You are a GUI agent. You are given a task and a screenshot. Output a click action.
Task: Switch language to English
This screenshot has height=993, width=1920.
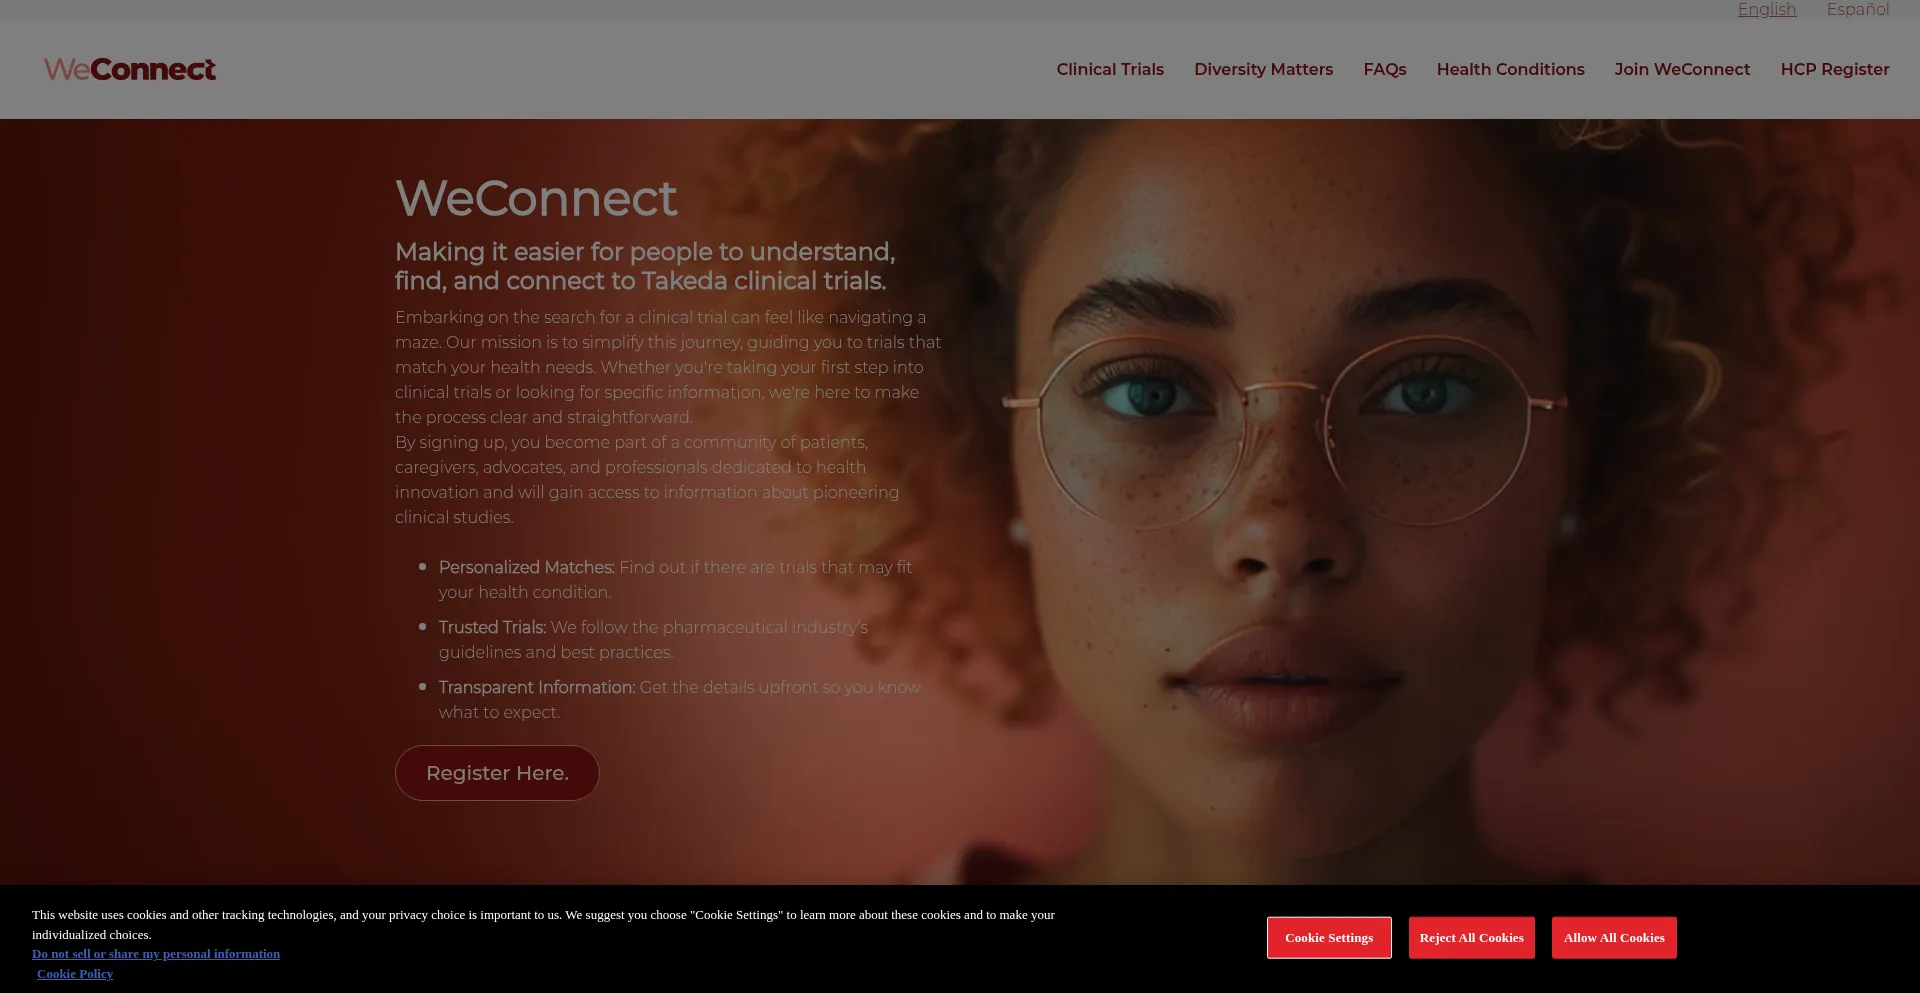(1767, 9)
